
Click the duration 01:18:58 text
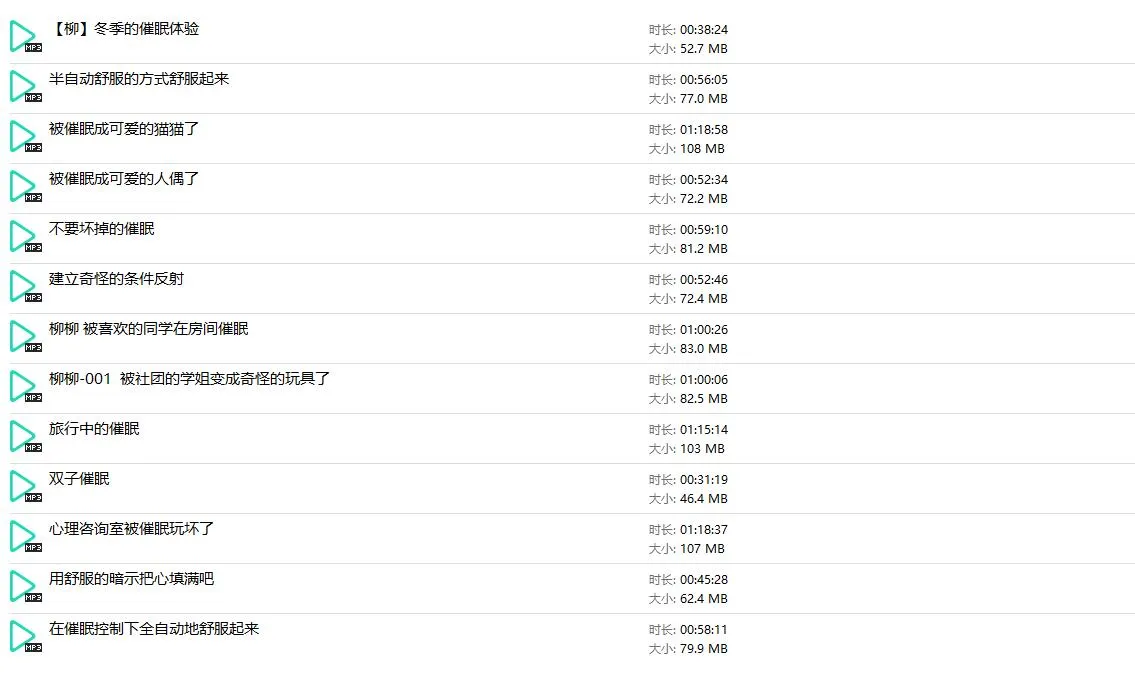point(704,130)
